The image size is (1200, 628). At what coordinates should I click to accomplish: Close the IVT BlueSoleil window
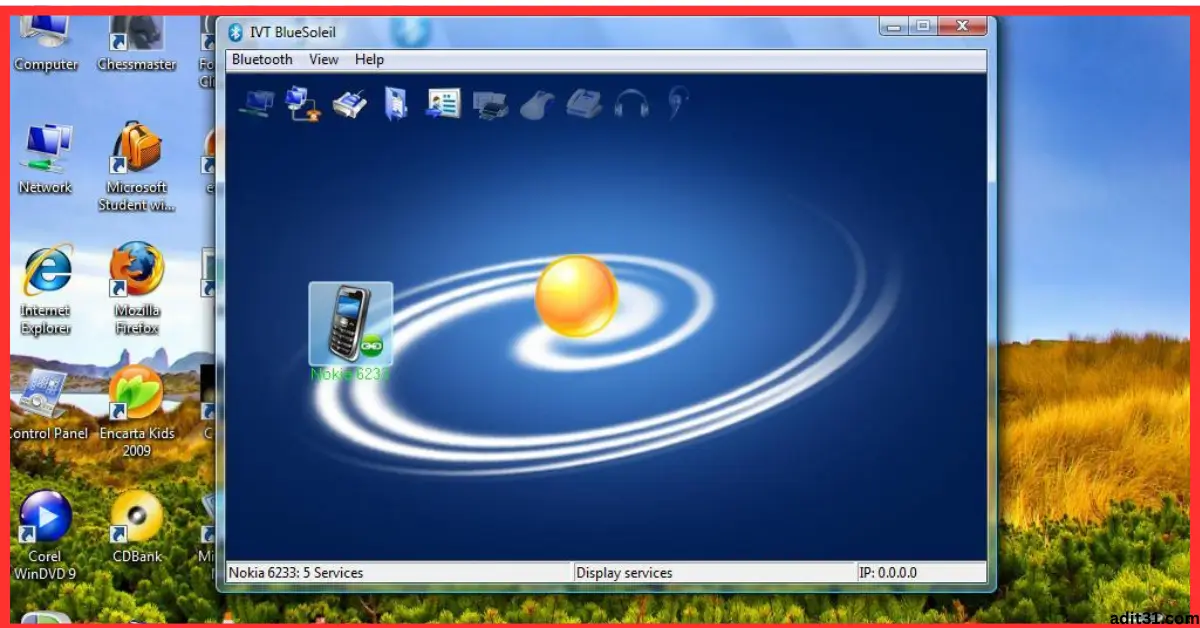961,26
